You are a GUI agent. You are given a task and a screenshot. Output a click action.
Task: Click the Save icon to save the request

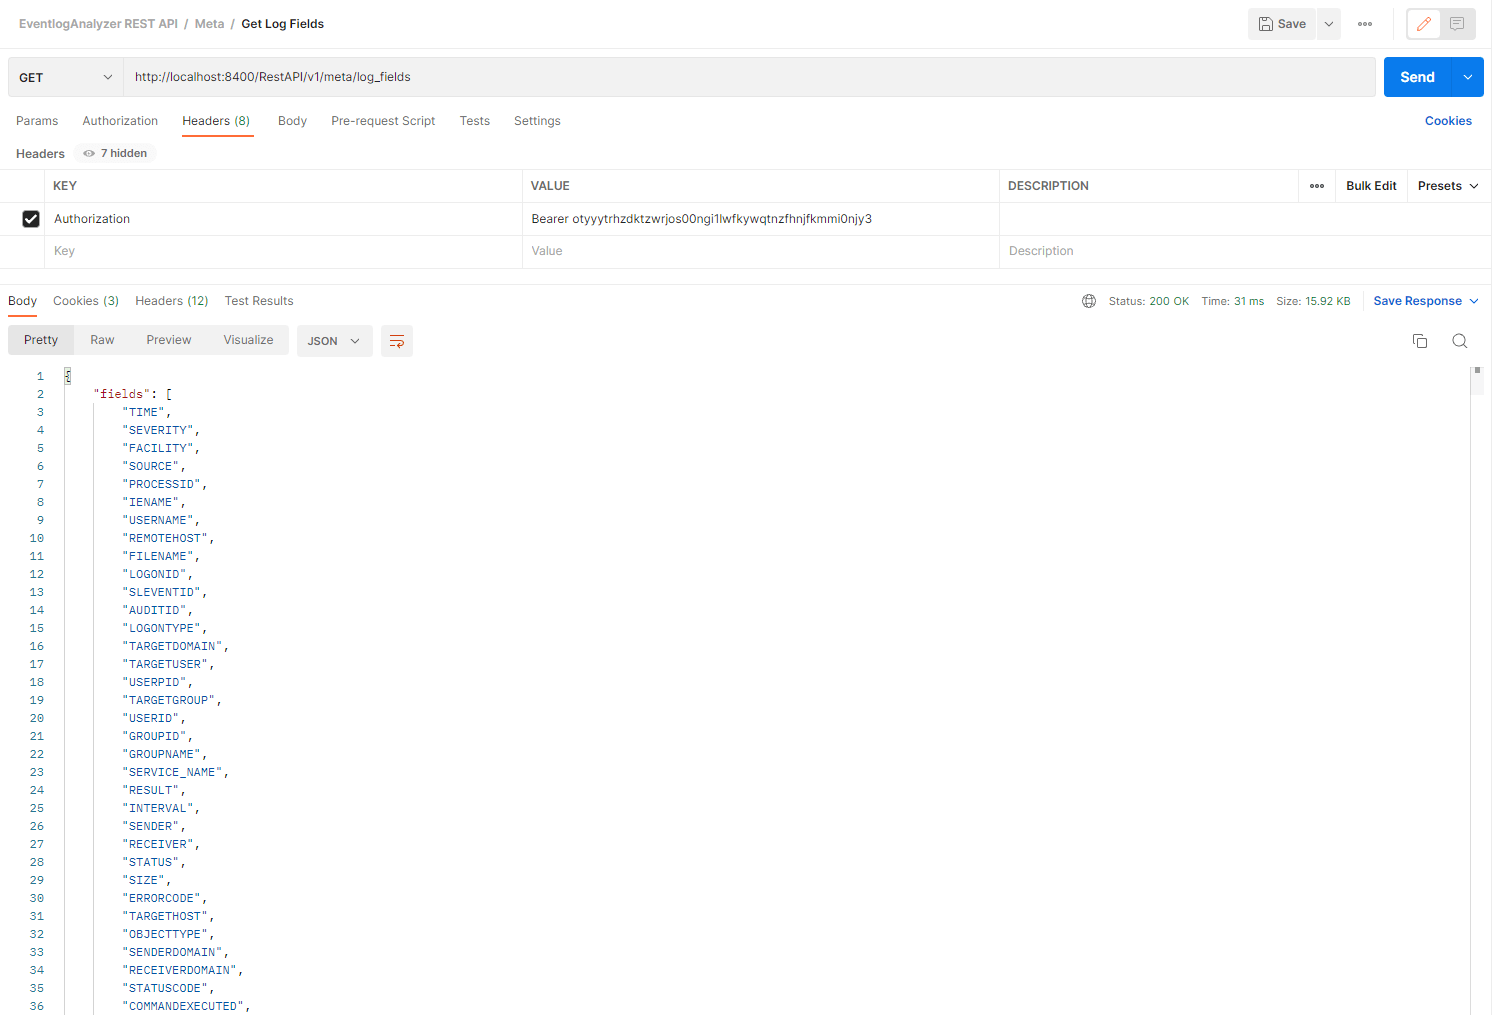pyautogui.click(x=1281, y=23)
